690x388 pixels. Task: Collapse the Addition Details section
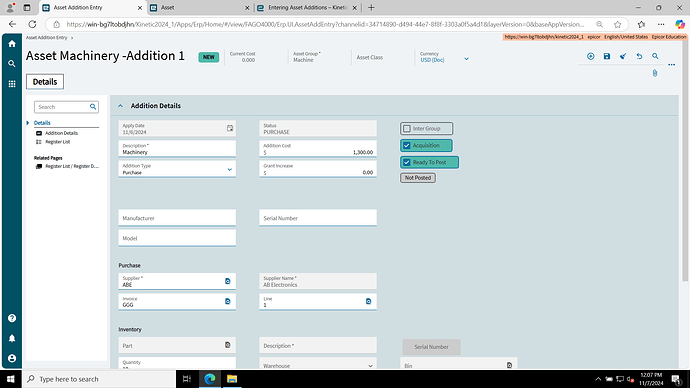click(x=120, y=106)
